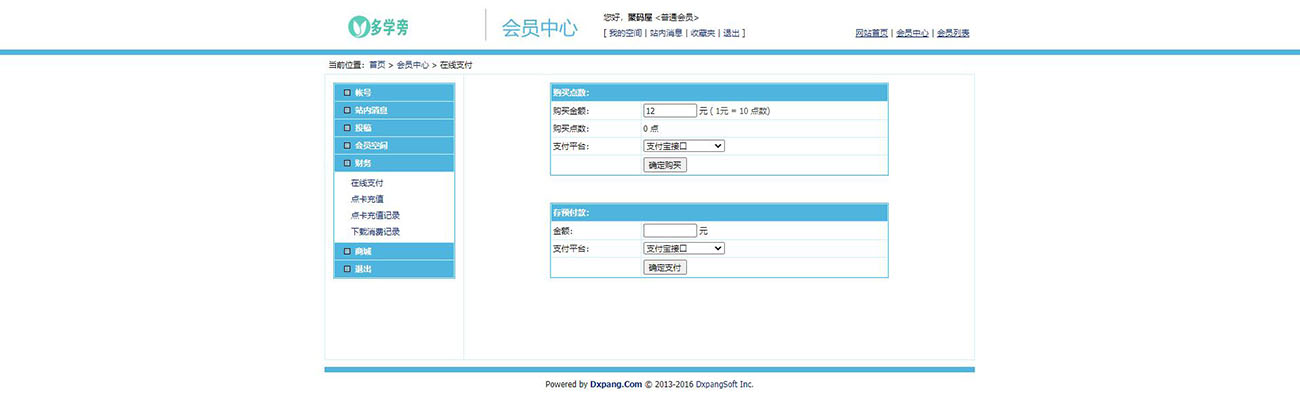This screenshot has height=394, width=1300.
Task: Click the 确定支付 button
Action: [665, 268]
